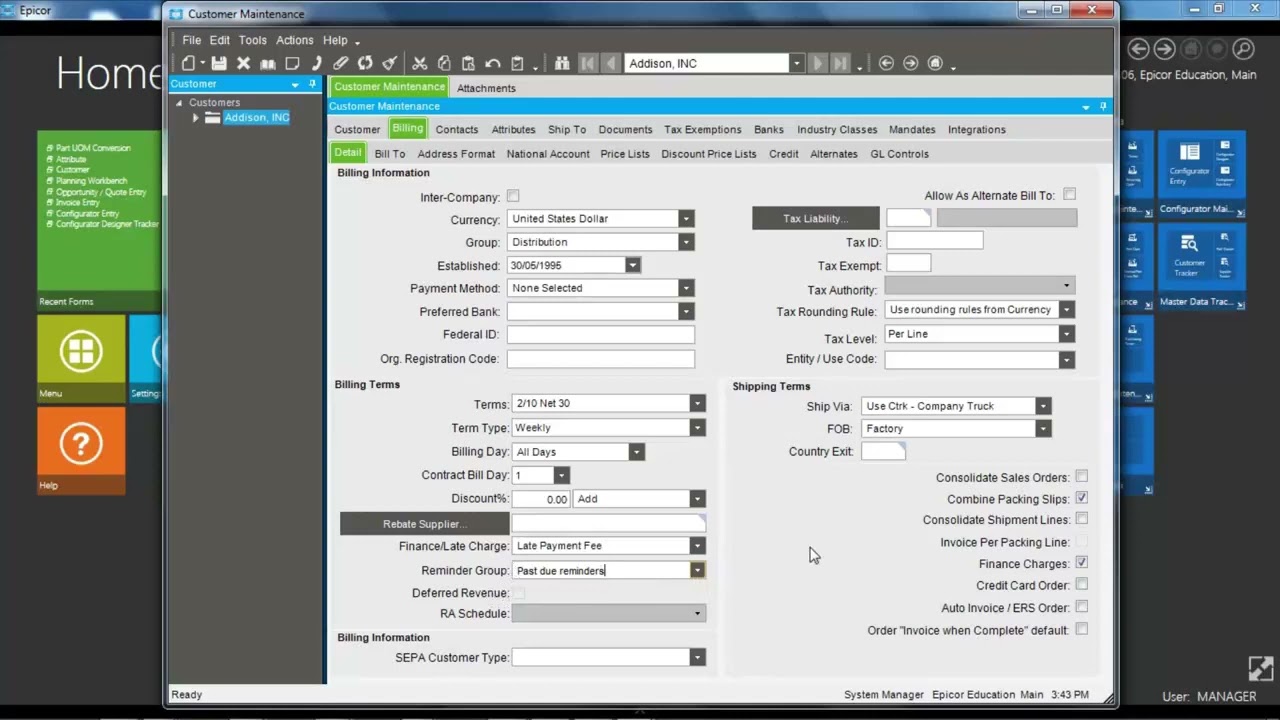This screenshot has height=720, width=1280.
Task: Click the Tax Liability button
Action: coord(816,218)
